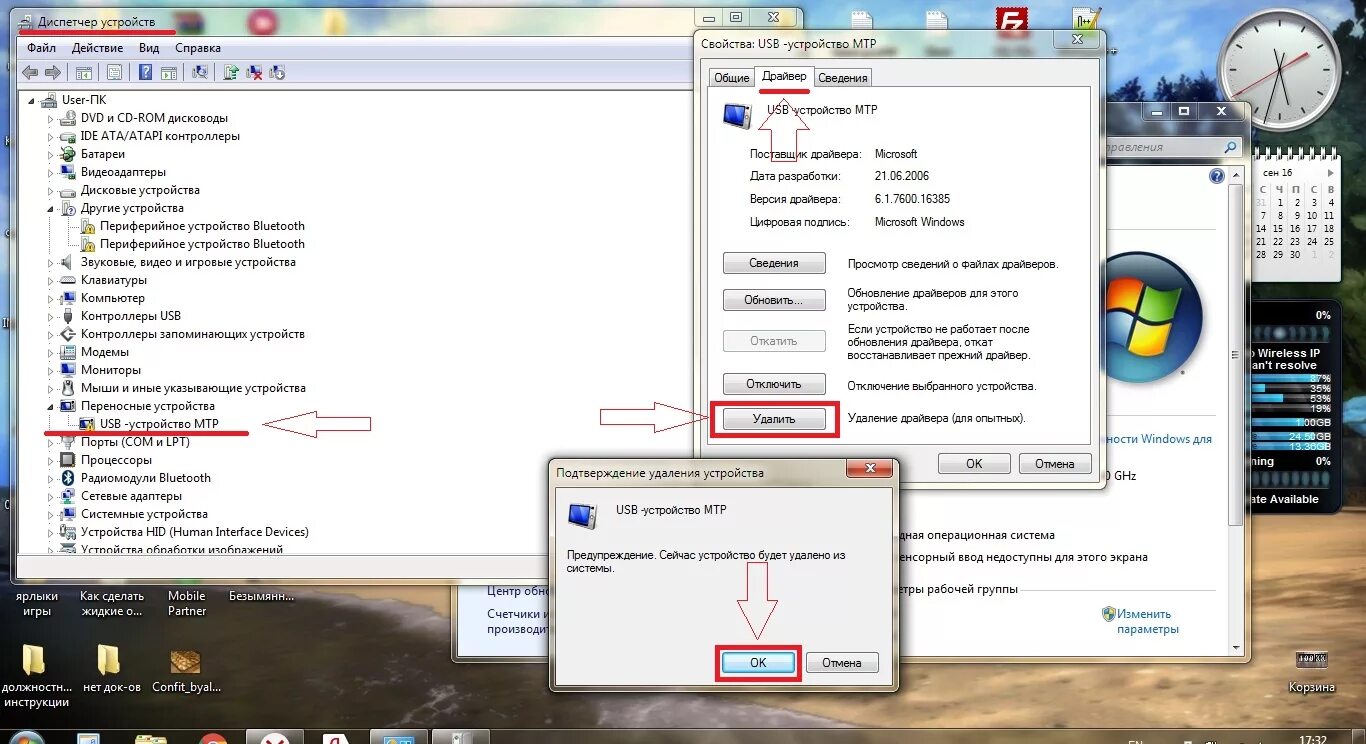Image resolution: width=1366 pixels, height=744 pixels.
Task: Select the Радиомодули Bluetooth tree item
Action: (x=145, y=478)
